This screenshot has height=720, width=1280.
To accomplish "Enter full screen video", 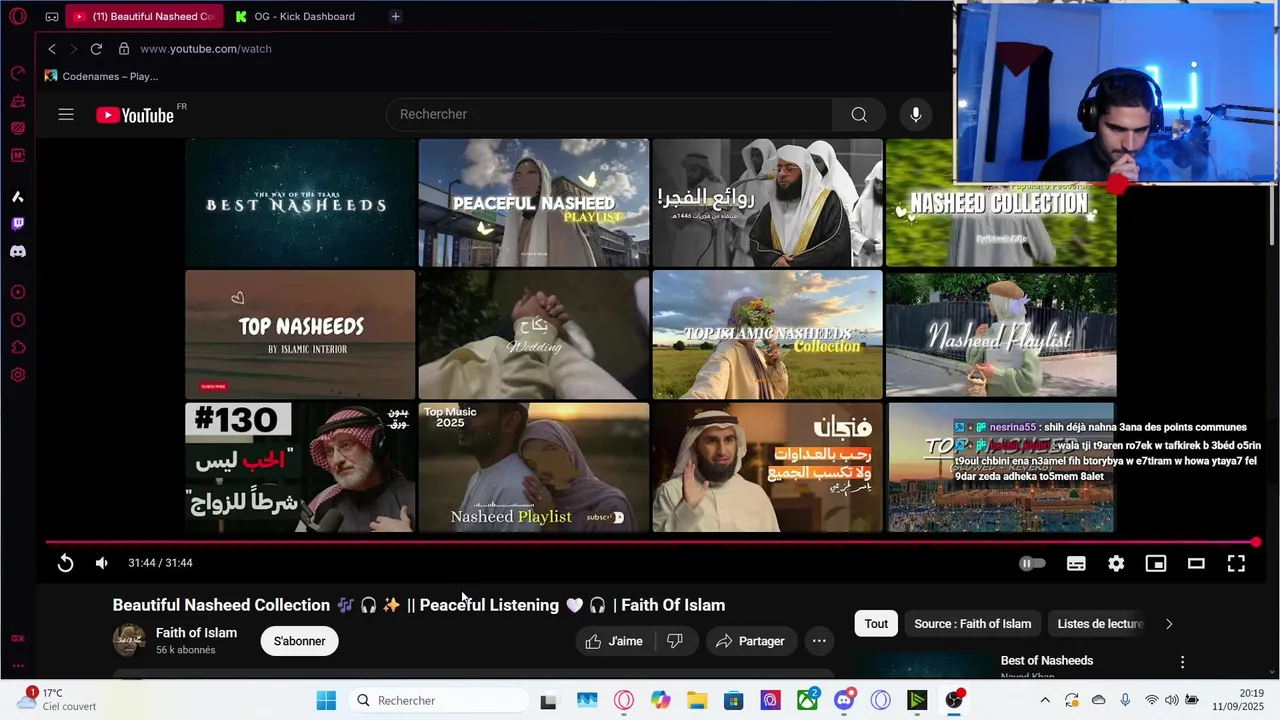I will coord(1236,563).
